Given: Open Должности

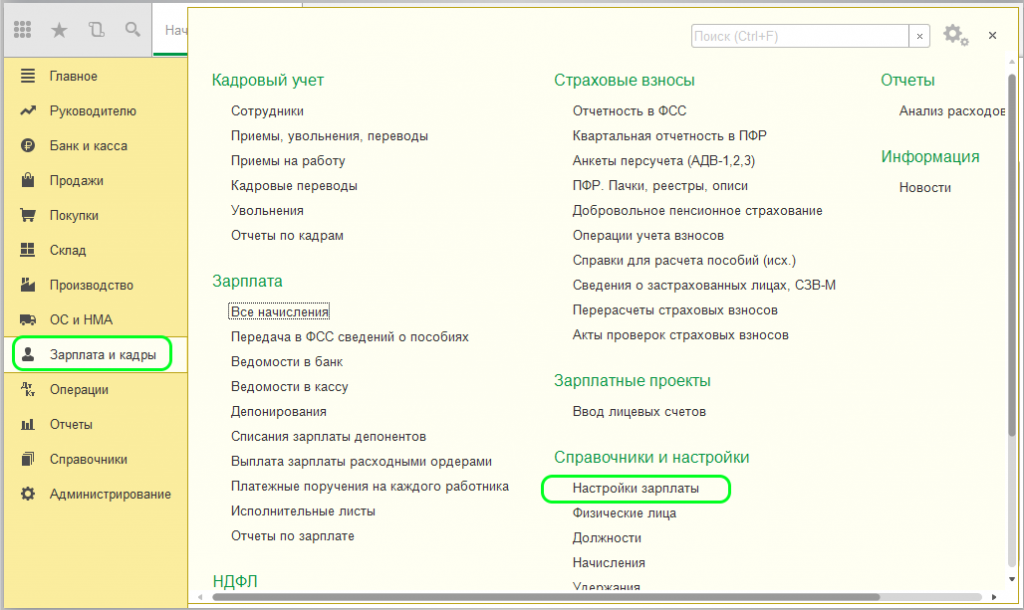Looking at the screenshot, I should (x=607, y=538).
